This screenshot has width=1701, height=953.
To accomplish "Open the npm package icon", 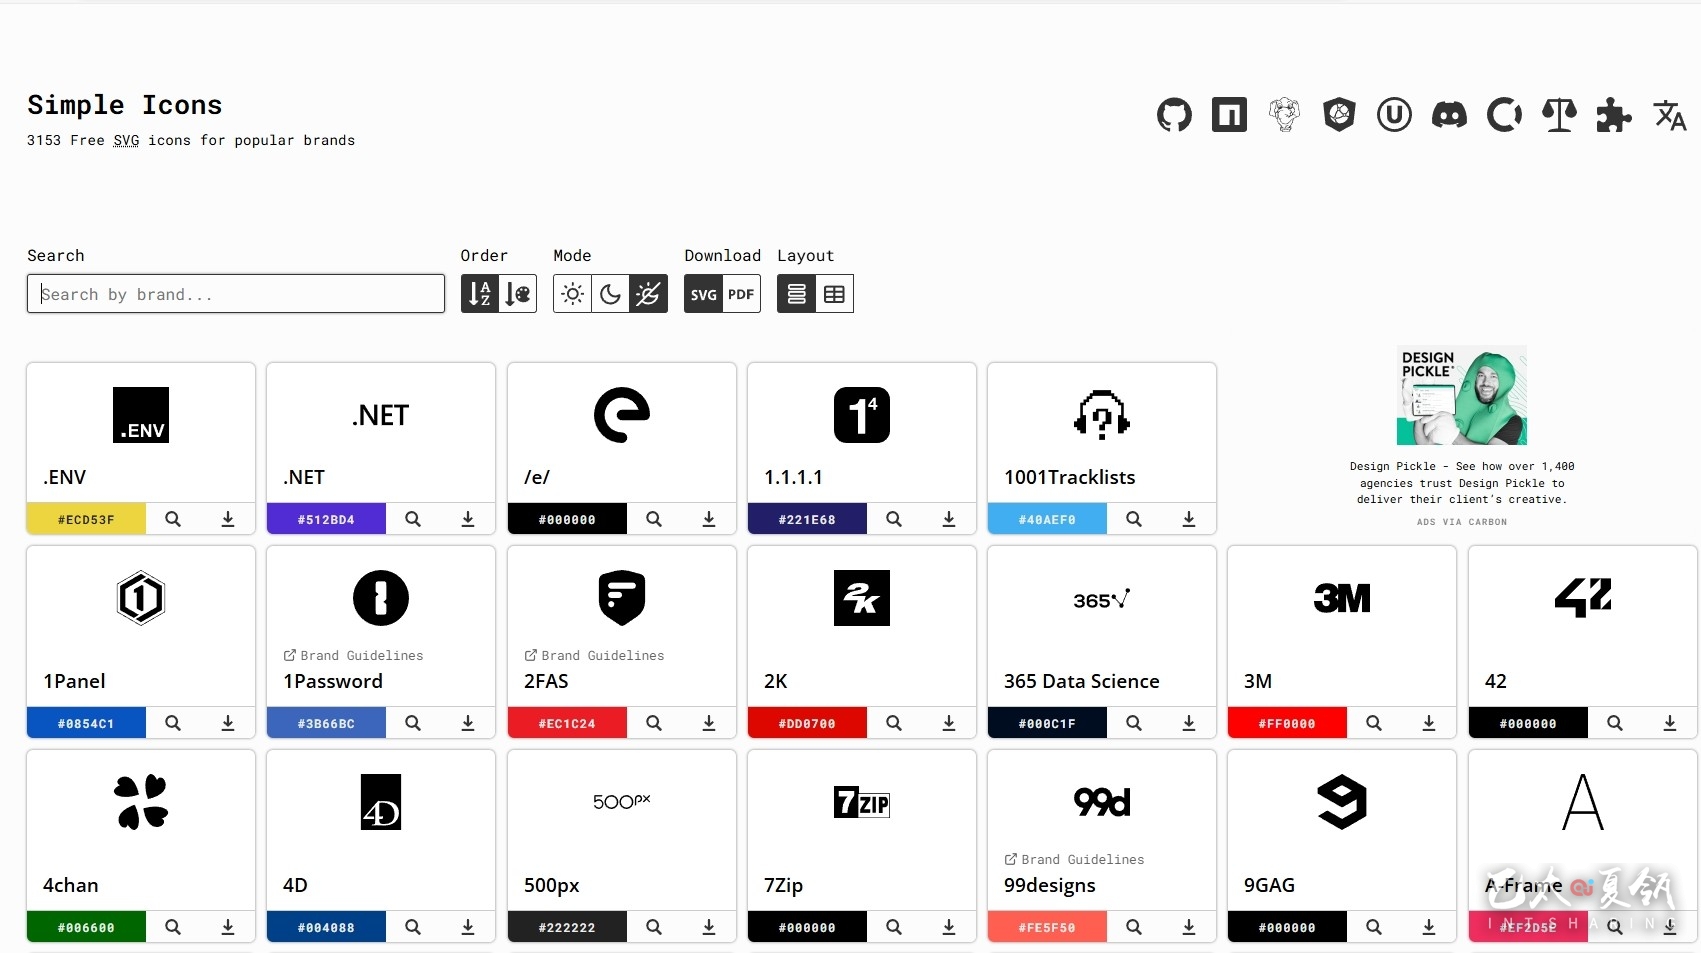I will coord(1229,116).
